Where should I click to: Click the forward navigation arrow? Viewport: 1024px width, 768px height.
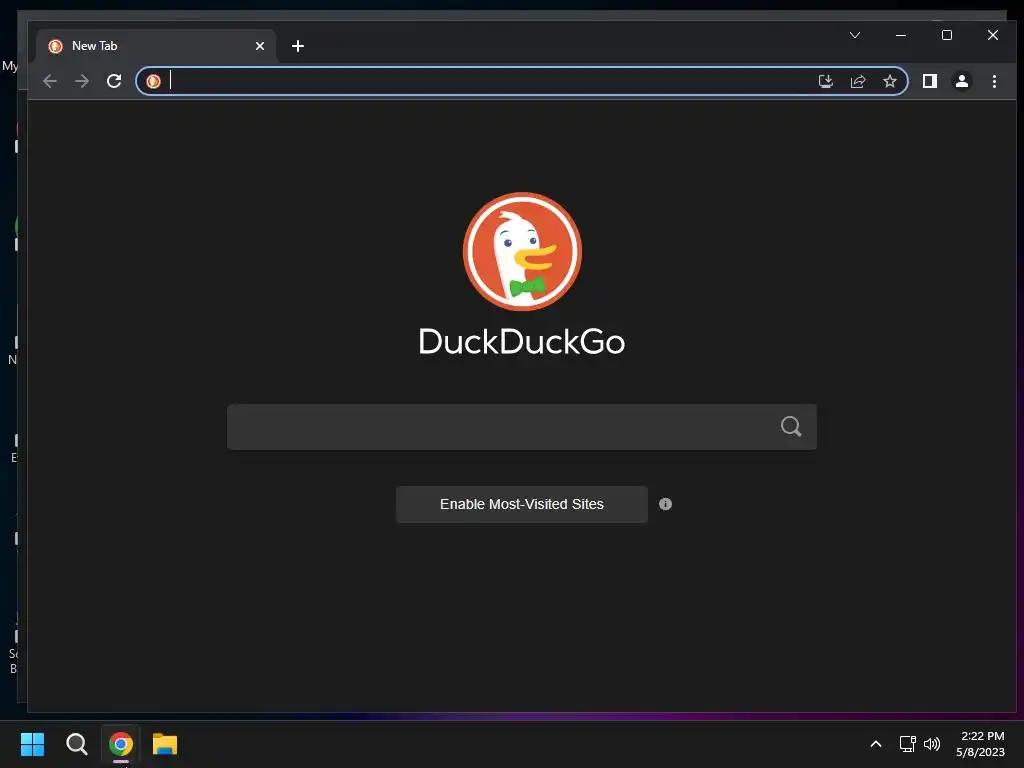tap(82, 81)
